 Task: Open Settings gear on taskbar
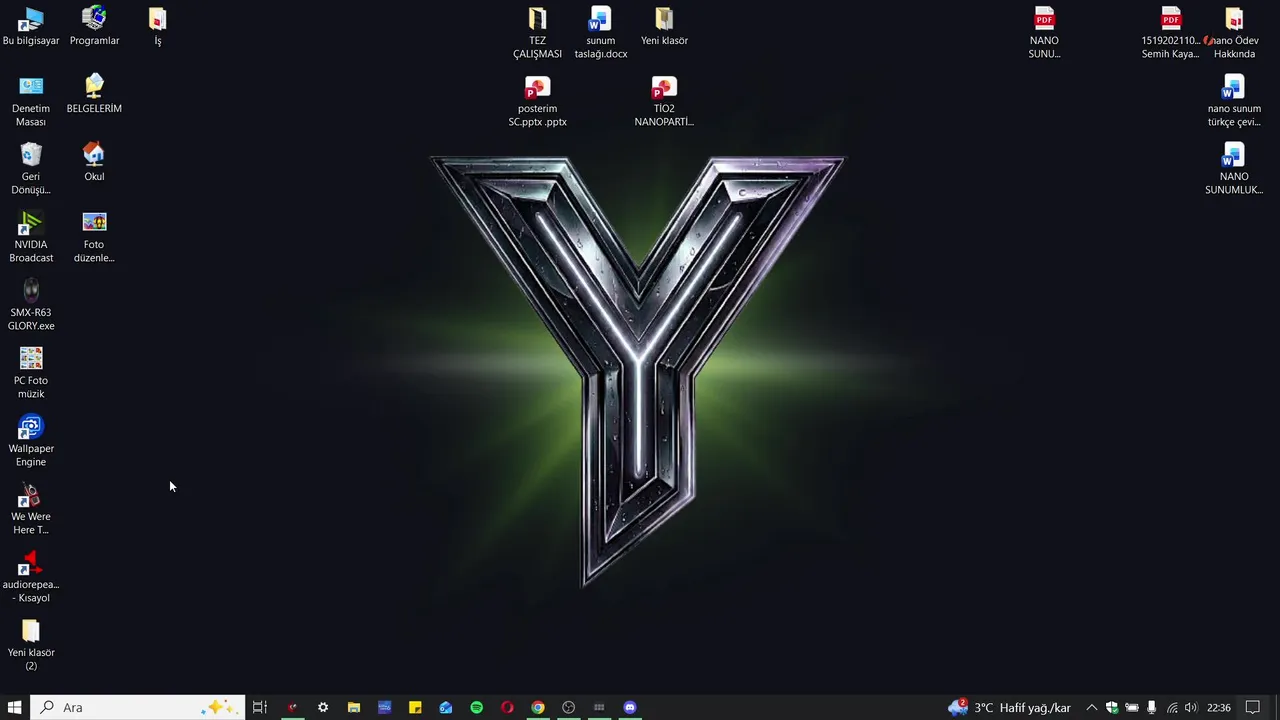point(323,707)
